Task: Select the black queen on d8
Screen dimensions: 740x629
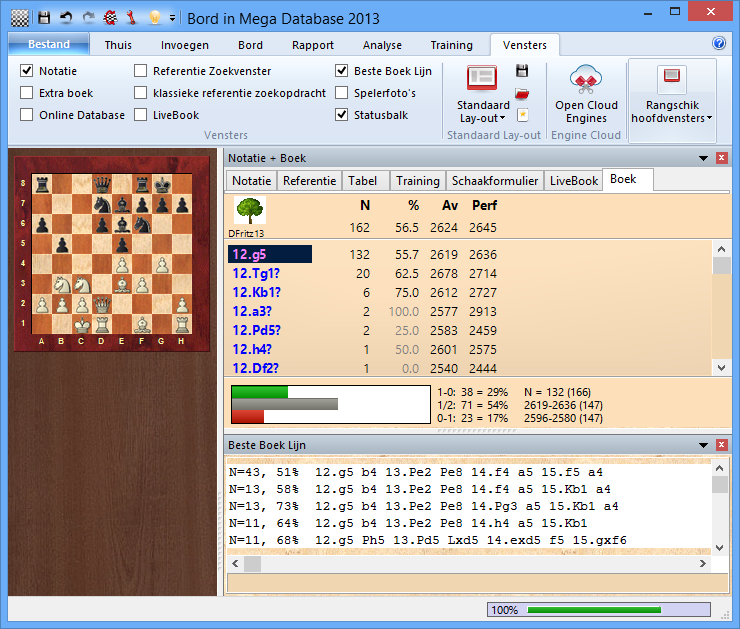Action: pyautogui.click(x=102, y=184)
